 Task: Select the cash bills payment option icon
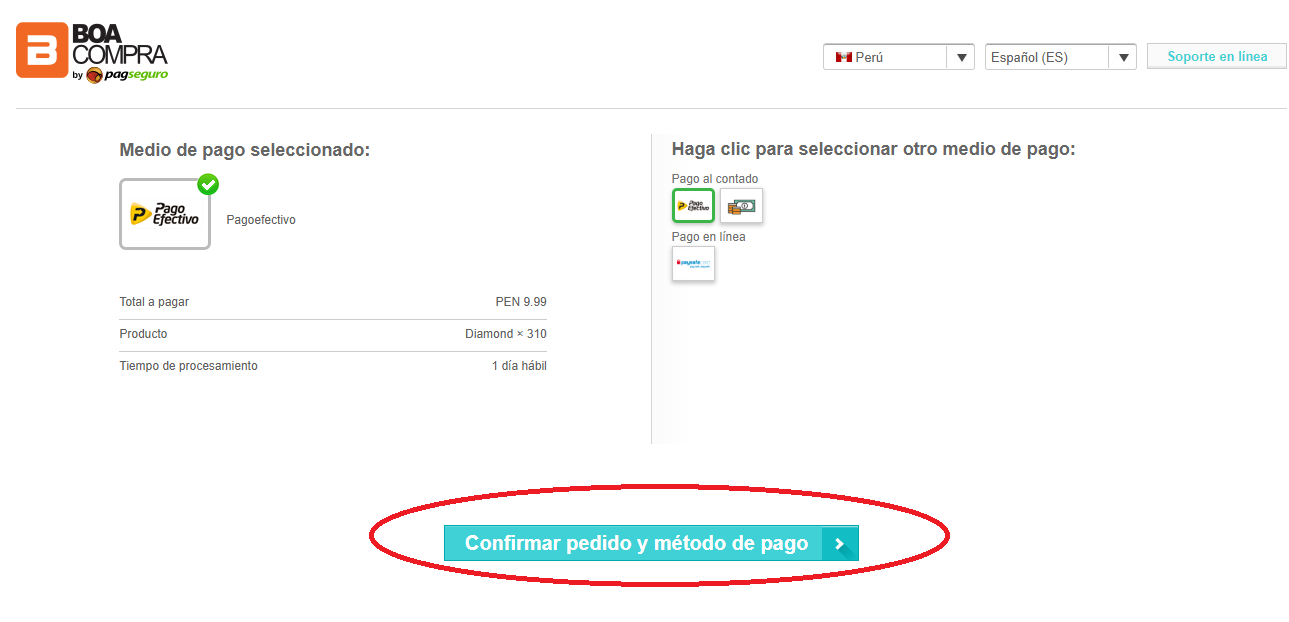coord(741,205)
